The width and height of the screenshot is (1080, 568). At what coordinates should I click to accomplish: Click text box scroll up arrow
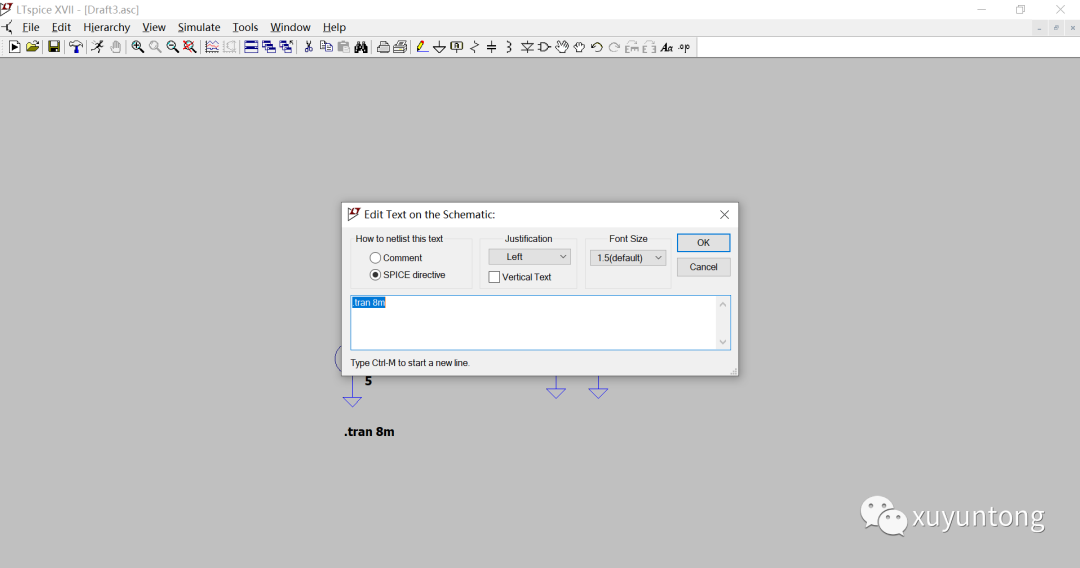click(723, 304)
